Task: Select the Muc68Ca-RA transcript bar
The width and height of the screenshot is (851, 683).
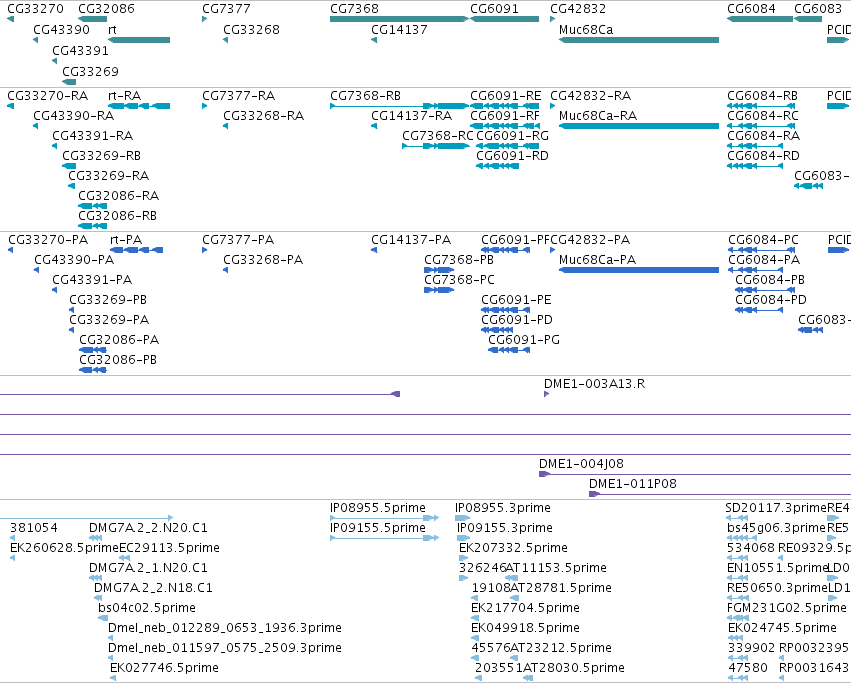Action: click(639, 126)
